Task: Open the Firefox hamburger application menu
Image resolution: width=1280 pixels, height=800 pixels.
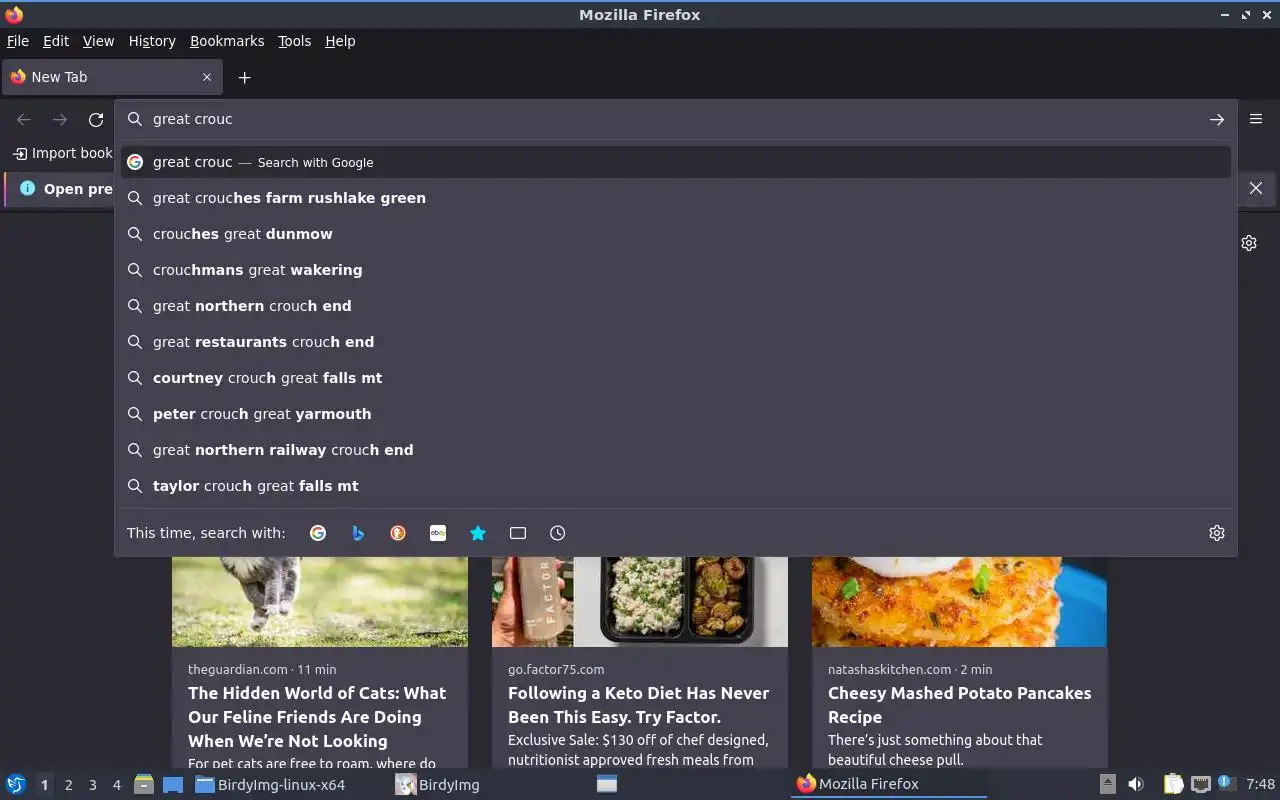Action: [1256, 118]
